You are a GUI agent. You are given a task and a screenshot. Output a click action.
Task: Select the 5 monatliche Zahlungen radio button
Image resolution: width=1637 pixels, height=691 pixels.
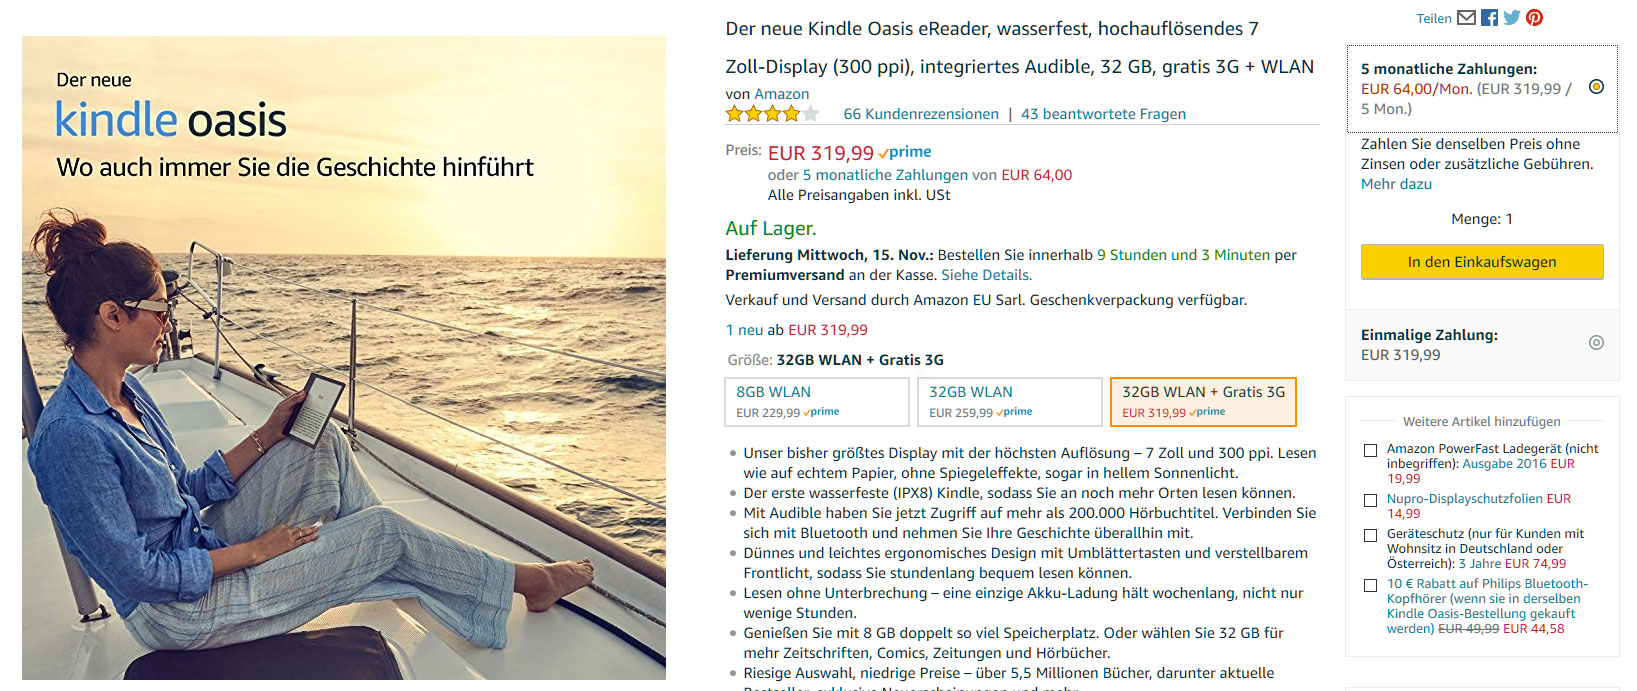pyautogui.click(x=1596, y=87)
